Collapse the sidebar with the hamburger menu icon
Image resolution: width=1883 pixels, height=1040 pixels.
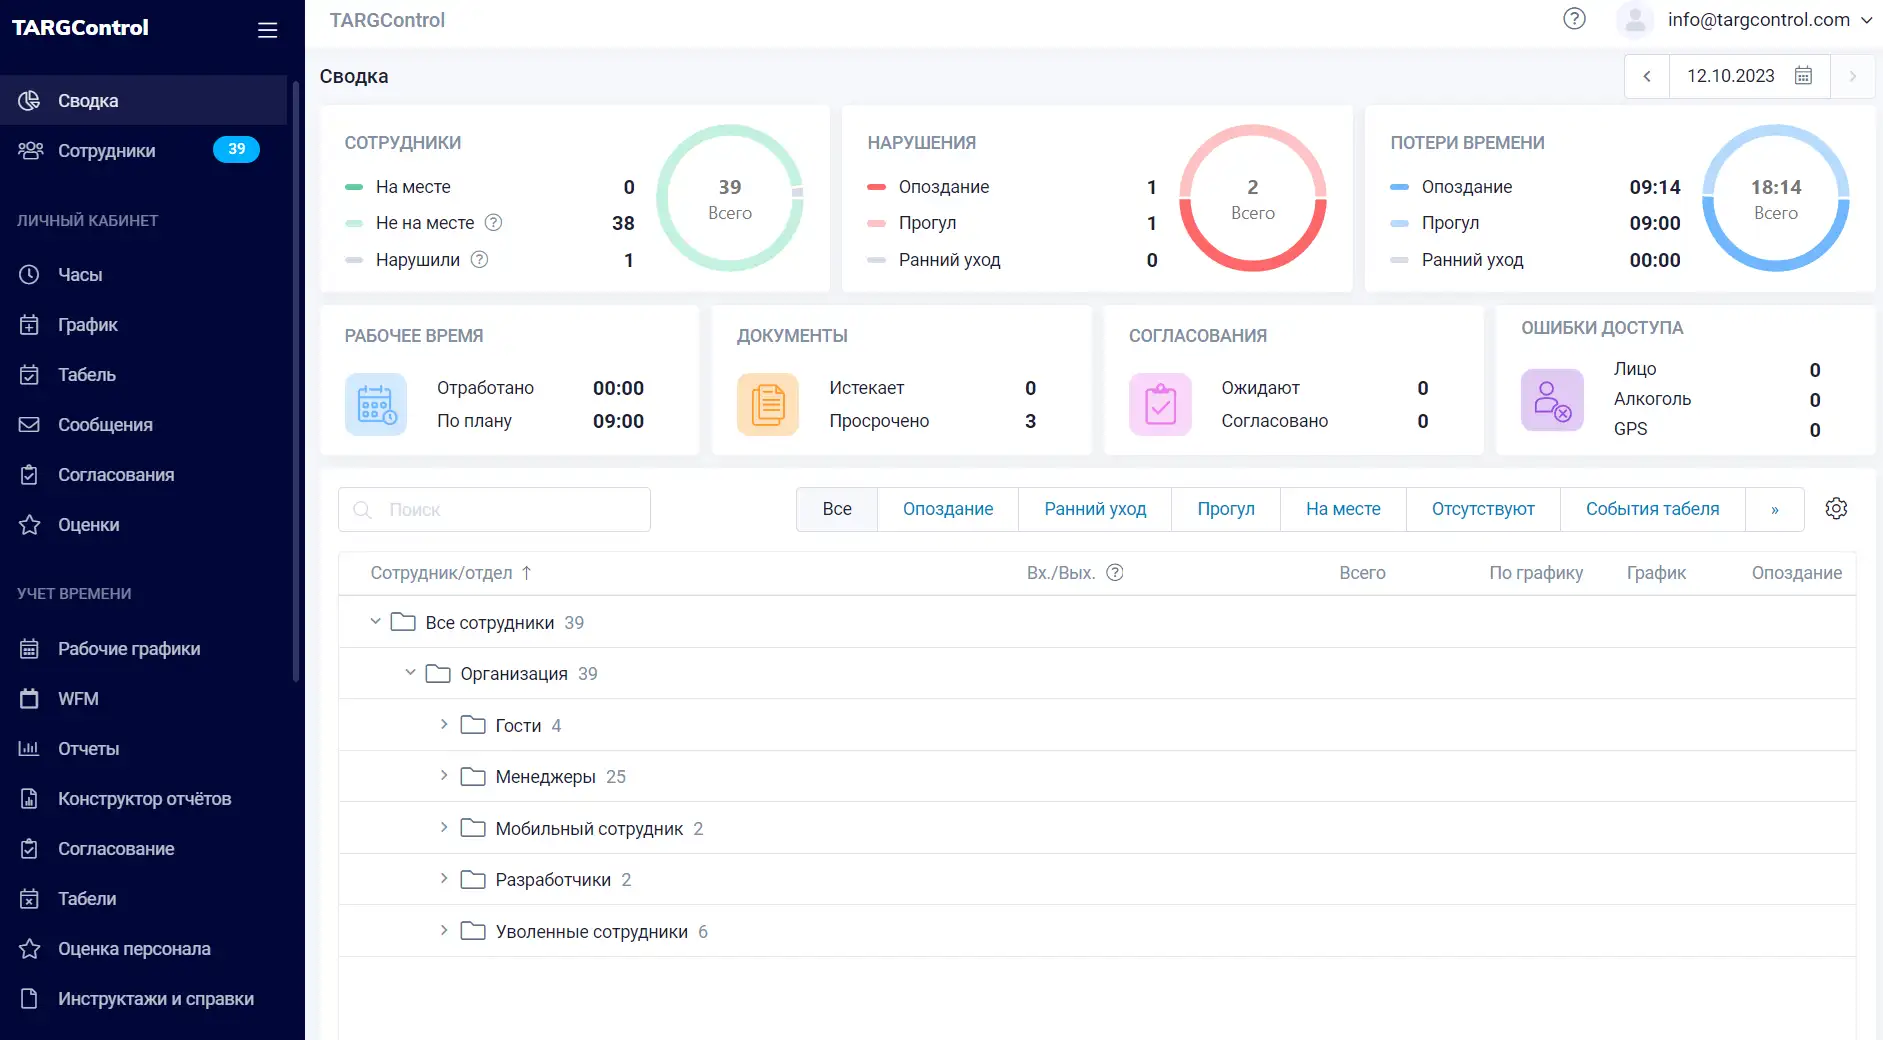[267, 30]
